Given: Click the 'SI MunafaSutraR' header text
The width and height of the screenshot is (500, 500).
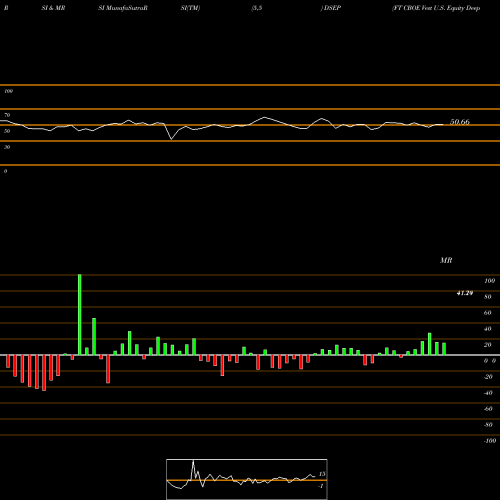Looking at the screenshot, I should [123, 8].
